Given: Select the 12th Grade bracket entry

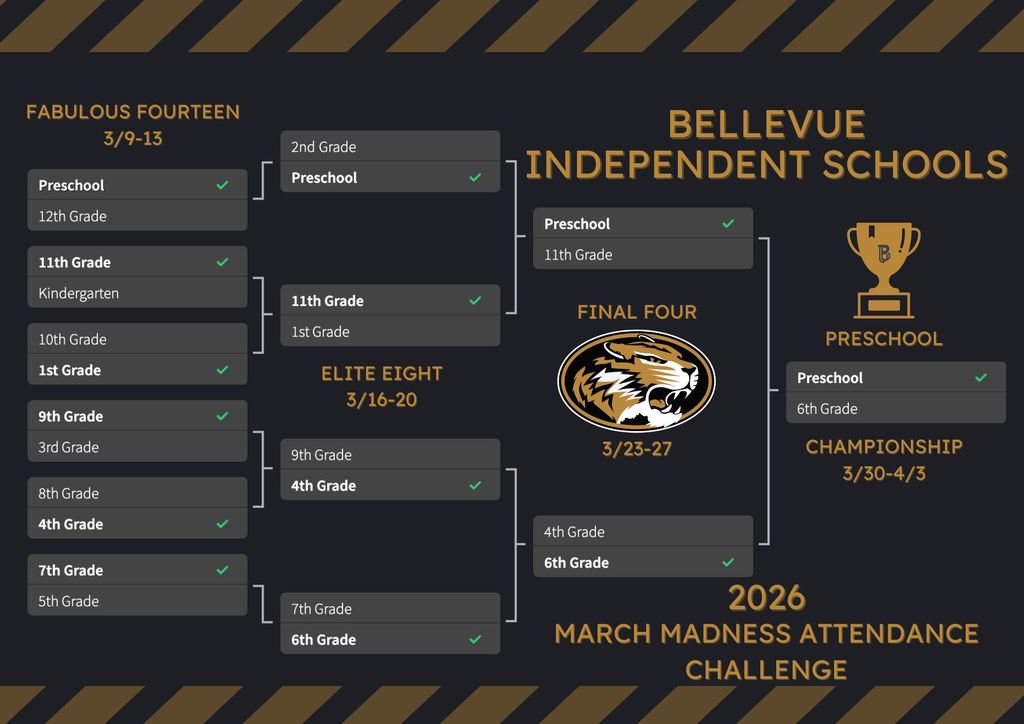Looking at the screenshot, I should (137, 216).
